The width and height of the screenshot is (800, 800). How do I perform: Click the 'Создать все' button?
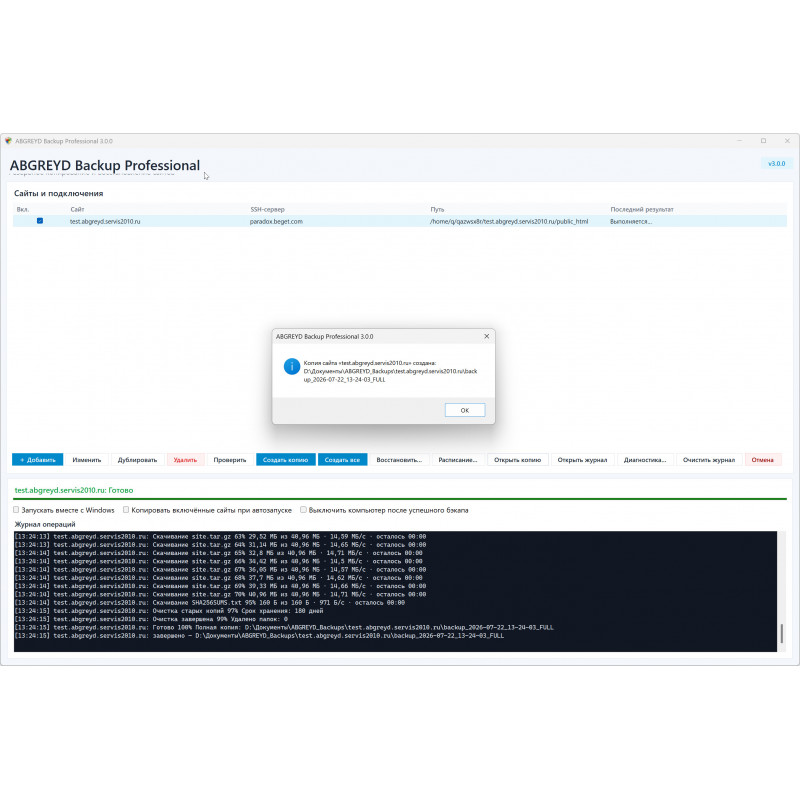pos(342,460)
